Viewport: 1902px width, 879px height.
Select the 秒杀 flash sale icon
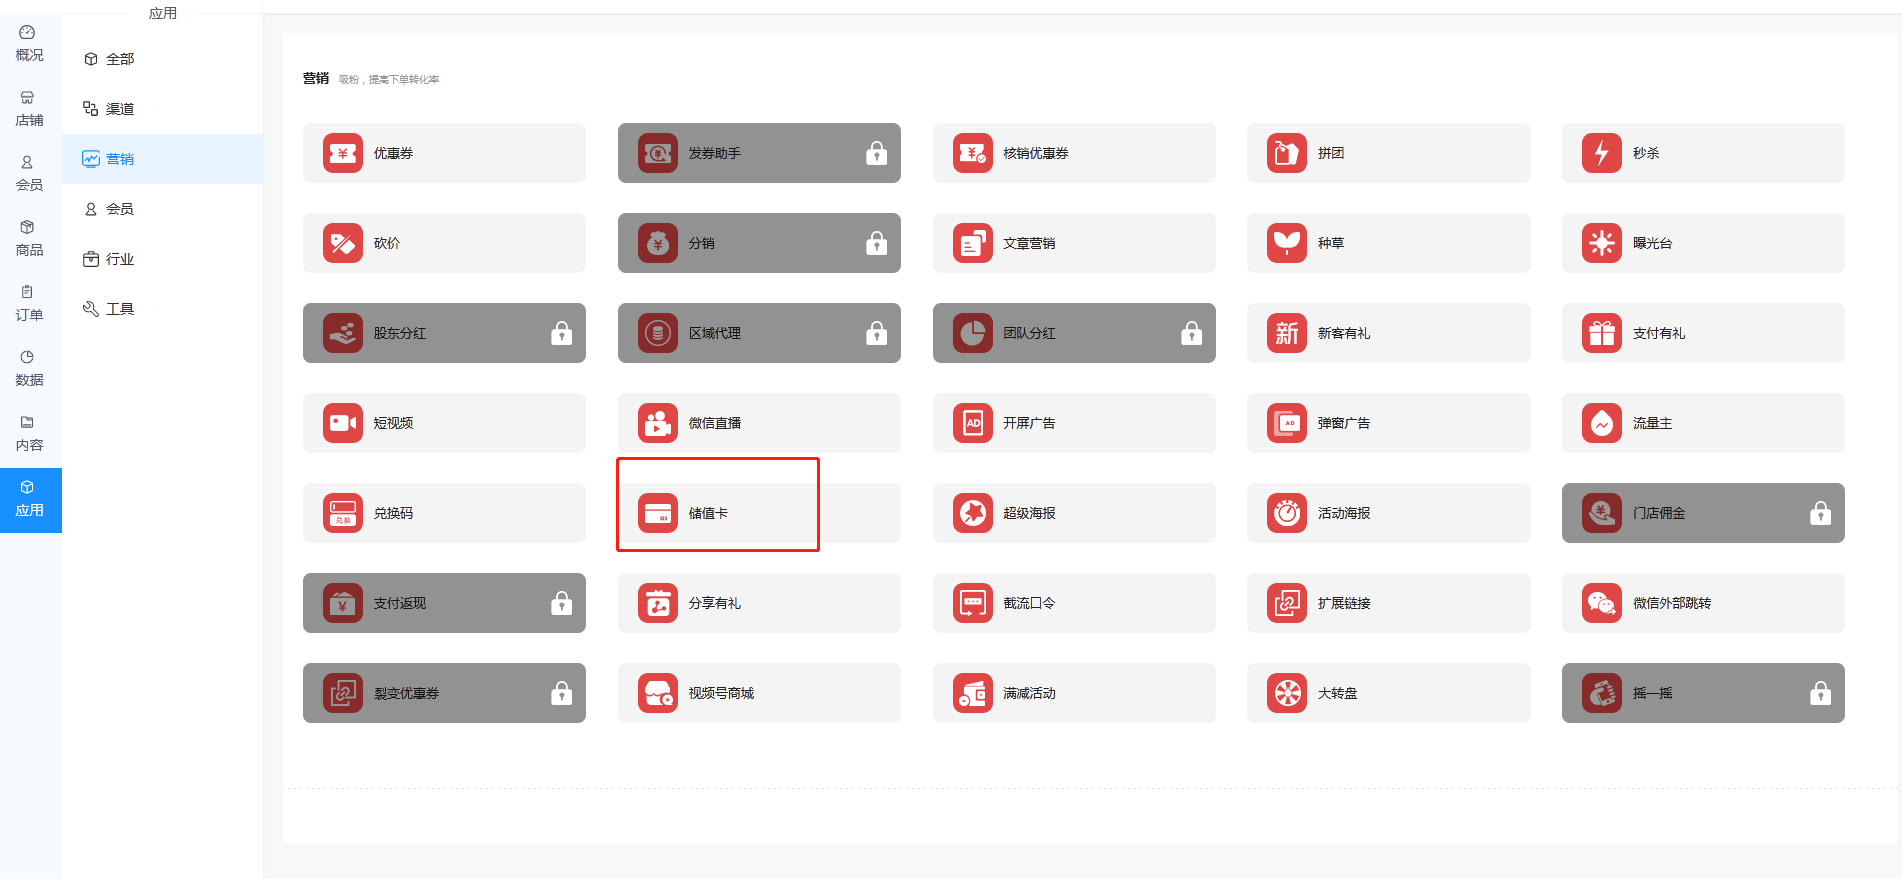[1602, 153]
